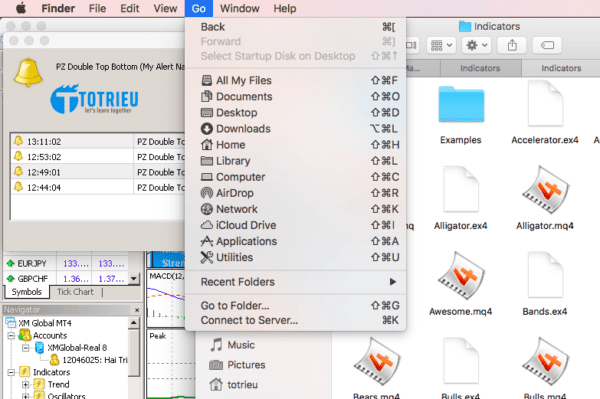This screenshot has width=600, height=399.
Task: Select the Oscillators tree item
Action: click(59, 396)
